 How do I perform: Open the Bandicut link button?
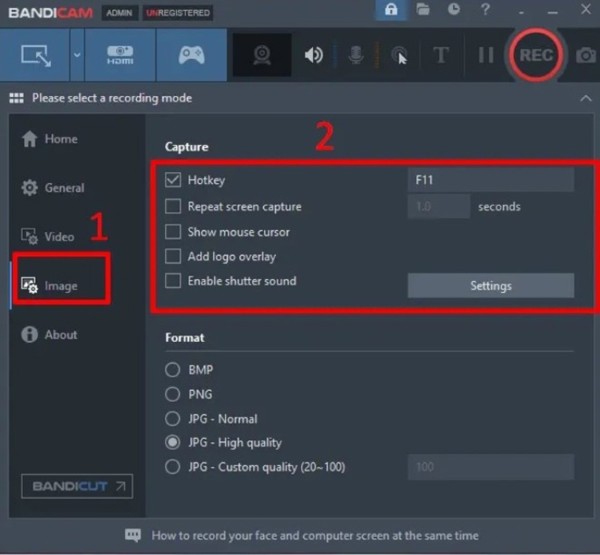point(75,486)
